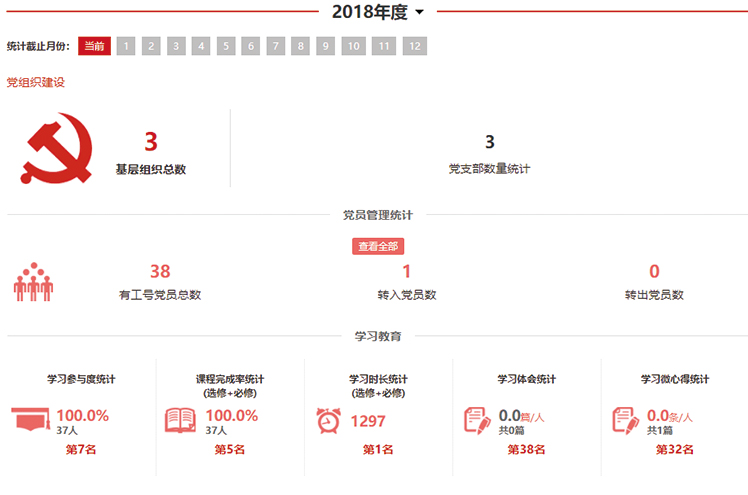Select month 2 filter

pos(151,46)
